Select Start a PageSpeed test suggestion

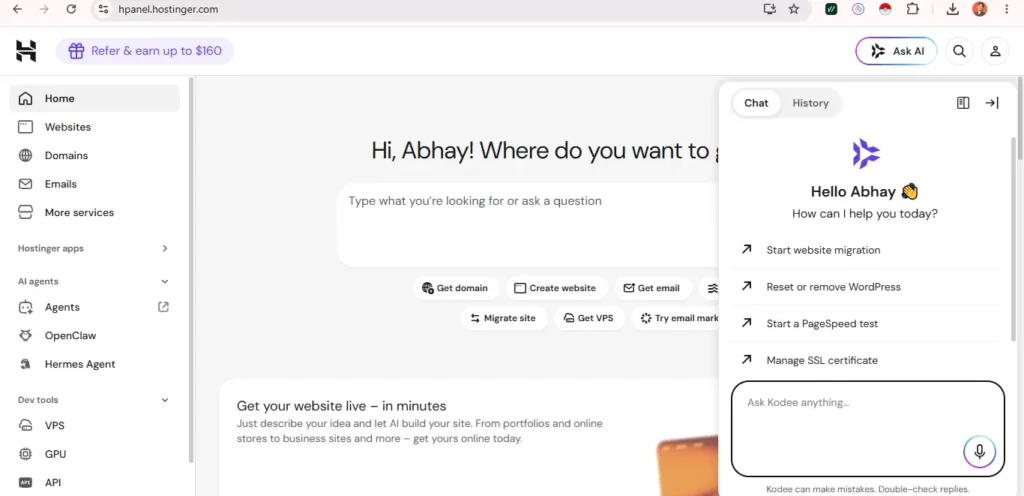[865, 323]
